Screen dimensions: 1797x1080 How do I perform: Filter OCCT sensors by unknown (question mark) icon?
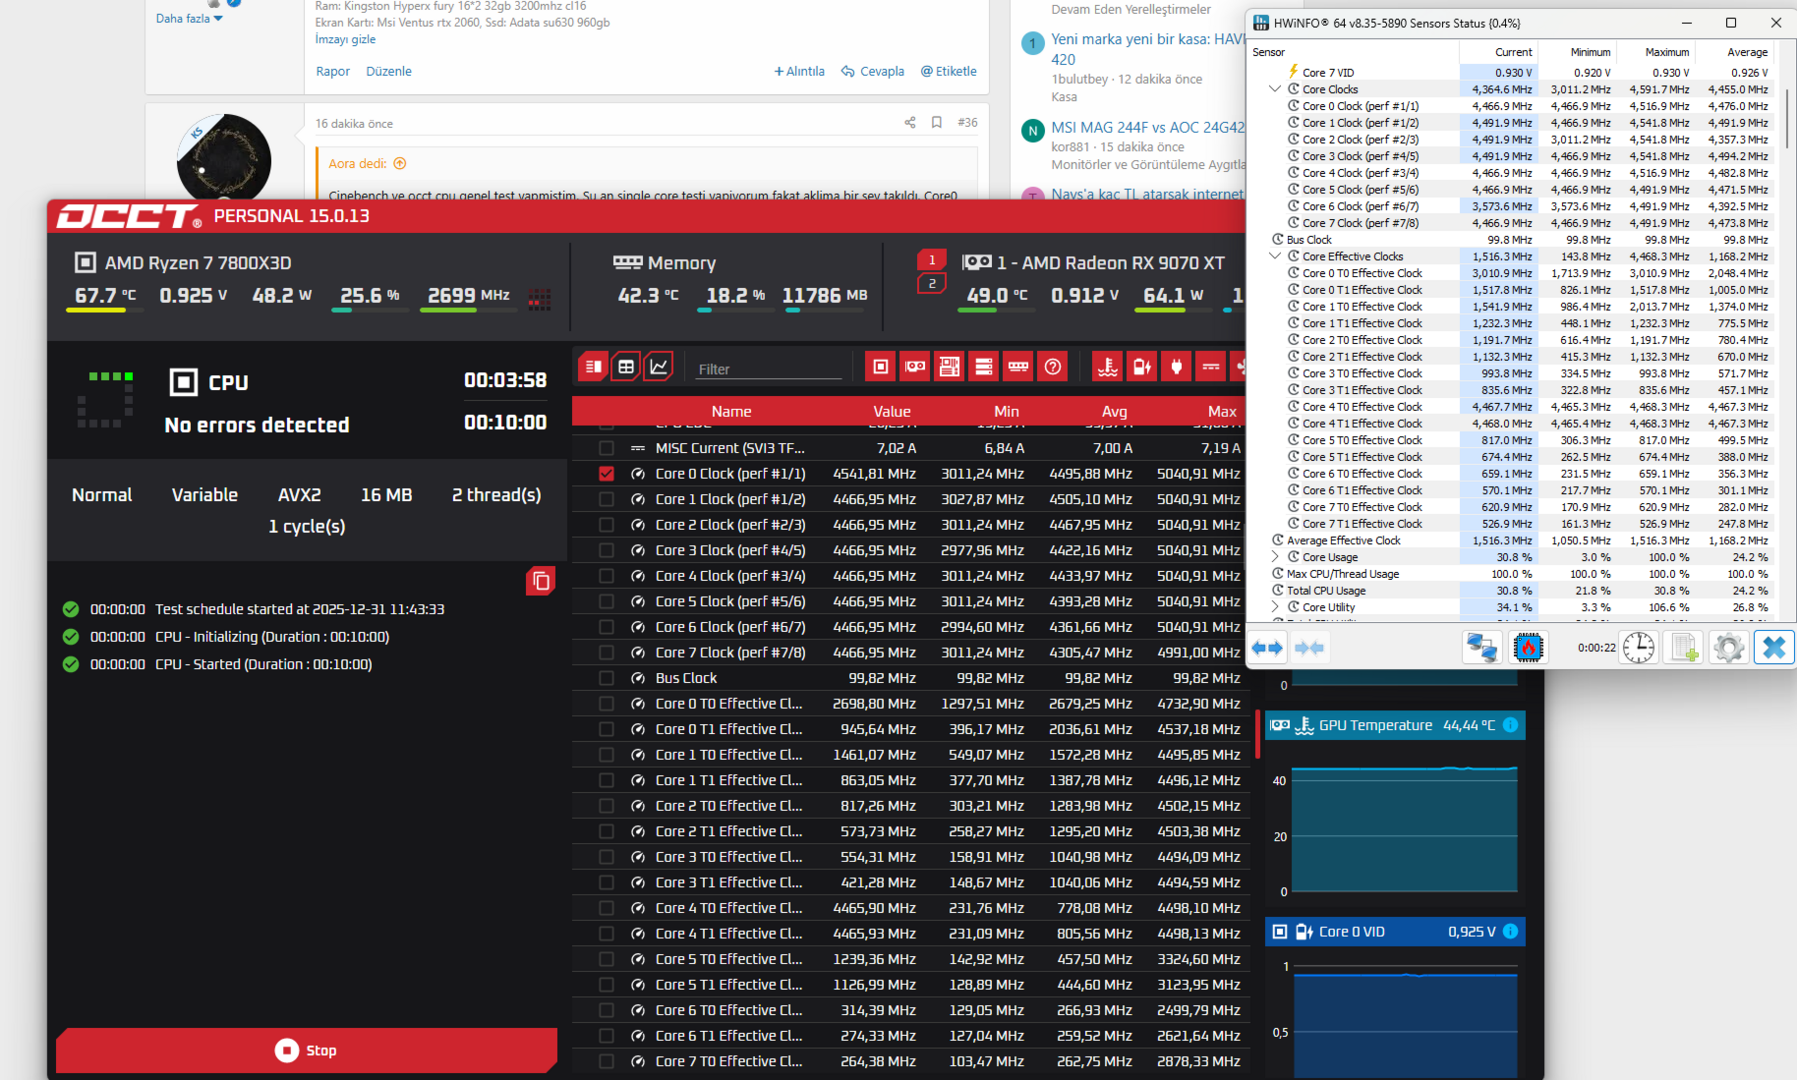coord(1053,367)
